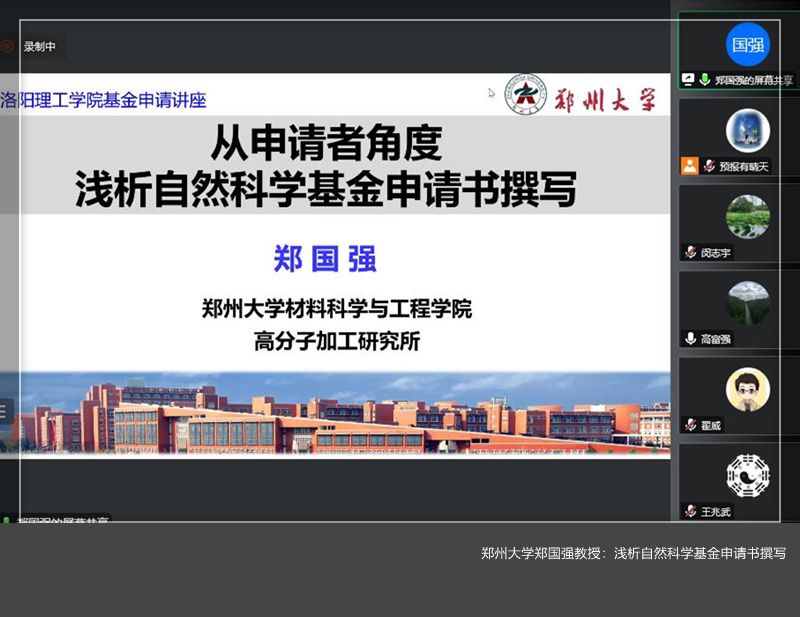Viewport: 800px width, 617px height.
Task: Click muted mic icon of 预报有晴天
Action: [708, 166]
